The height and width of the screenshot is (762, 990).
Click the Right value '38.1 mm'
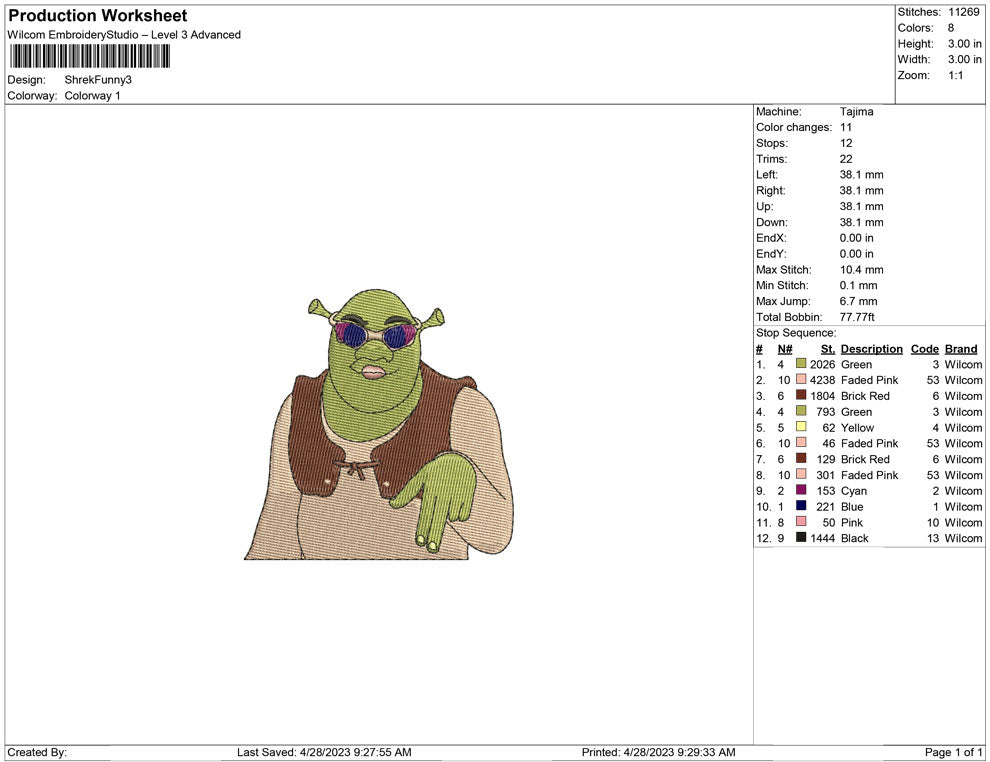pyautogui.click(x=861, y=191)
